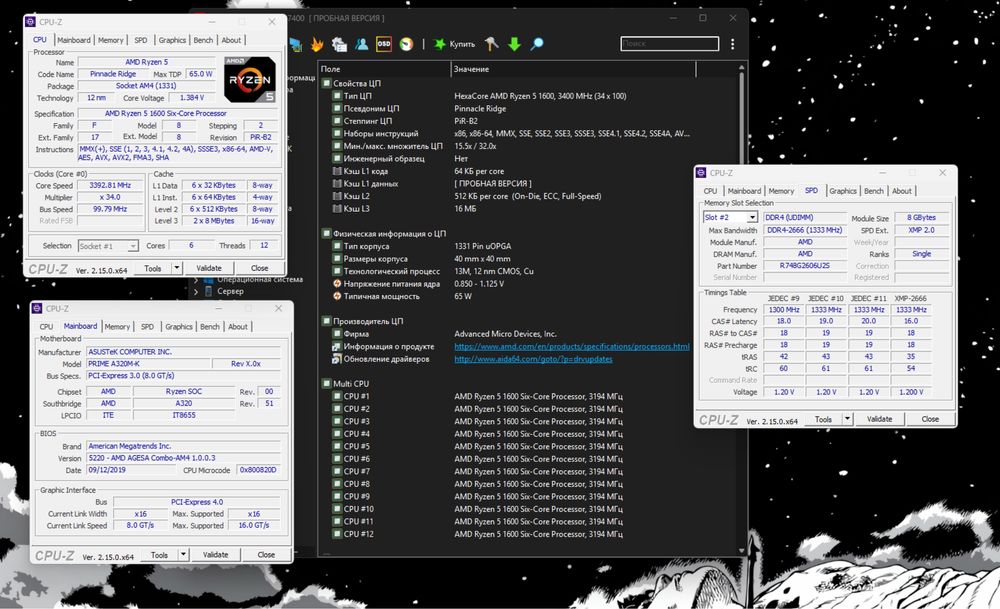Click the hammer tools icon in AIDA64 toolbar
Viewport: 1000px width, 609px height.
[491, 44]
